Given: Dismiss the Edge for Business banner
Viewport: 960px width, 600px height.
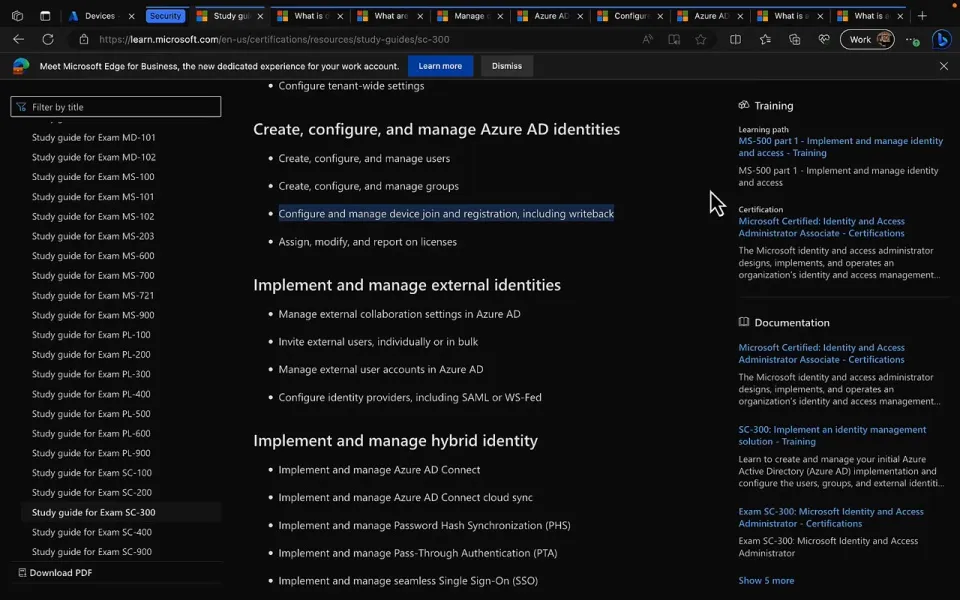Looking at the screenshot, I should (x=506, y=66).
